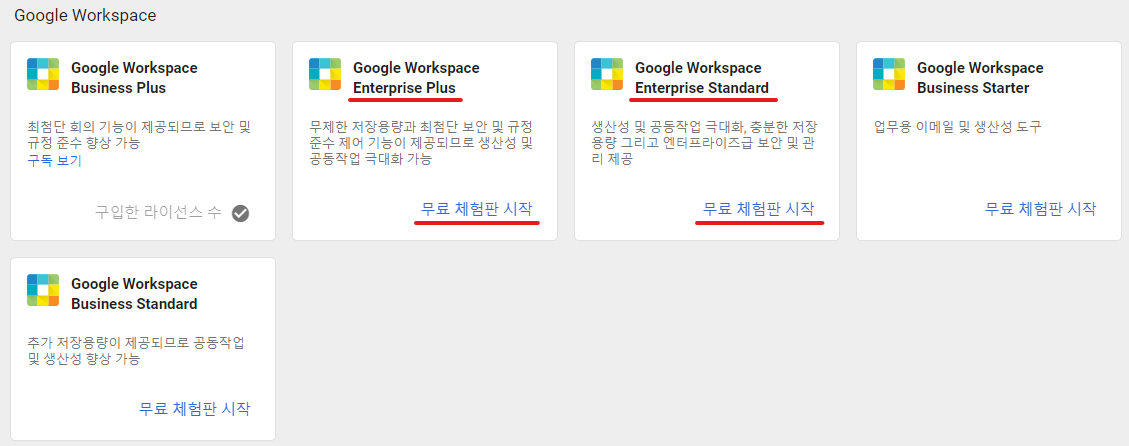Select the Google Workspace Enterprise Standard title
1129x446 pixels.
[x=702, y=78]
